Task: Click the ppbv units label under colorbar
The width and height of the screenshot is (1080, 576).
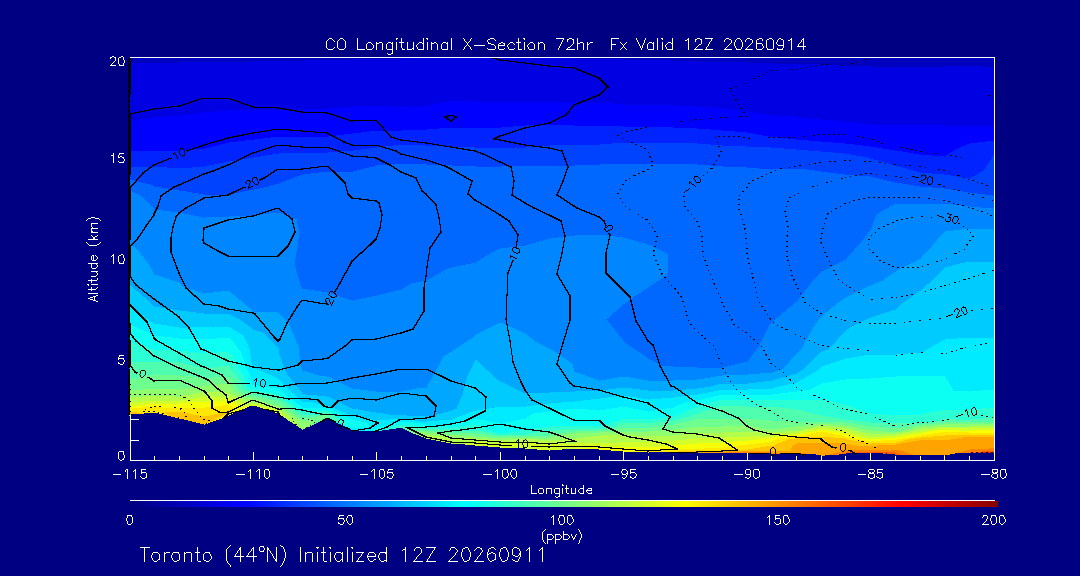Action: tap(561, 535)
